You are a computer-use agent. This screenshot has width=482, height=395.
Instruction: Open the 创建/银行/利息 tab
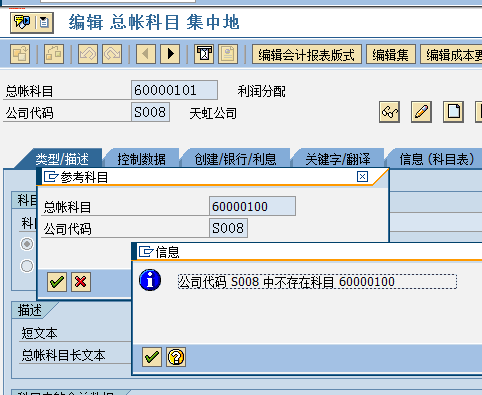pyautogui.click(x=235, y=159)
